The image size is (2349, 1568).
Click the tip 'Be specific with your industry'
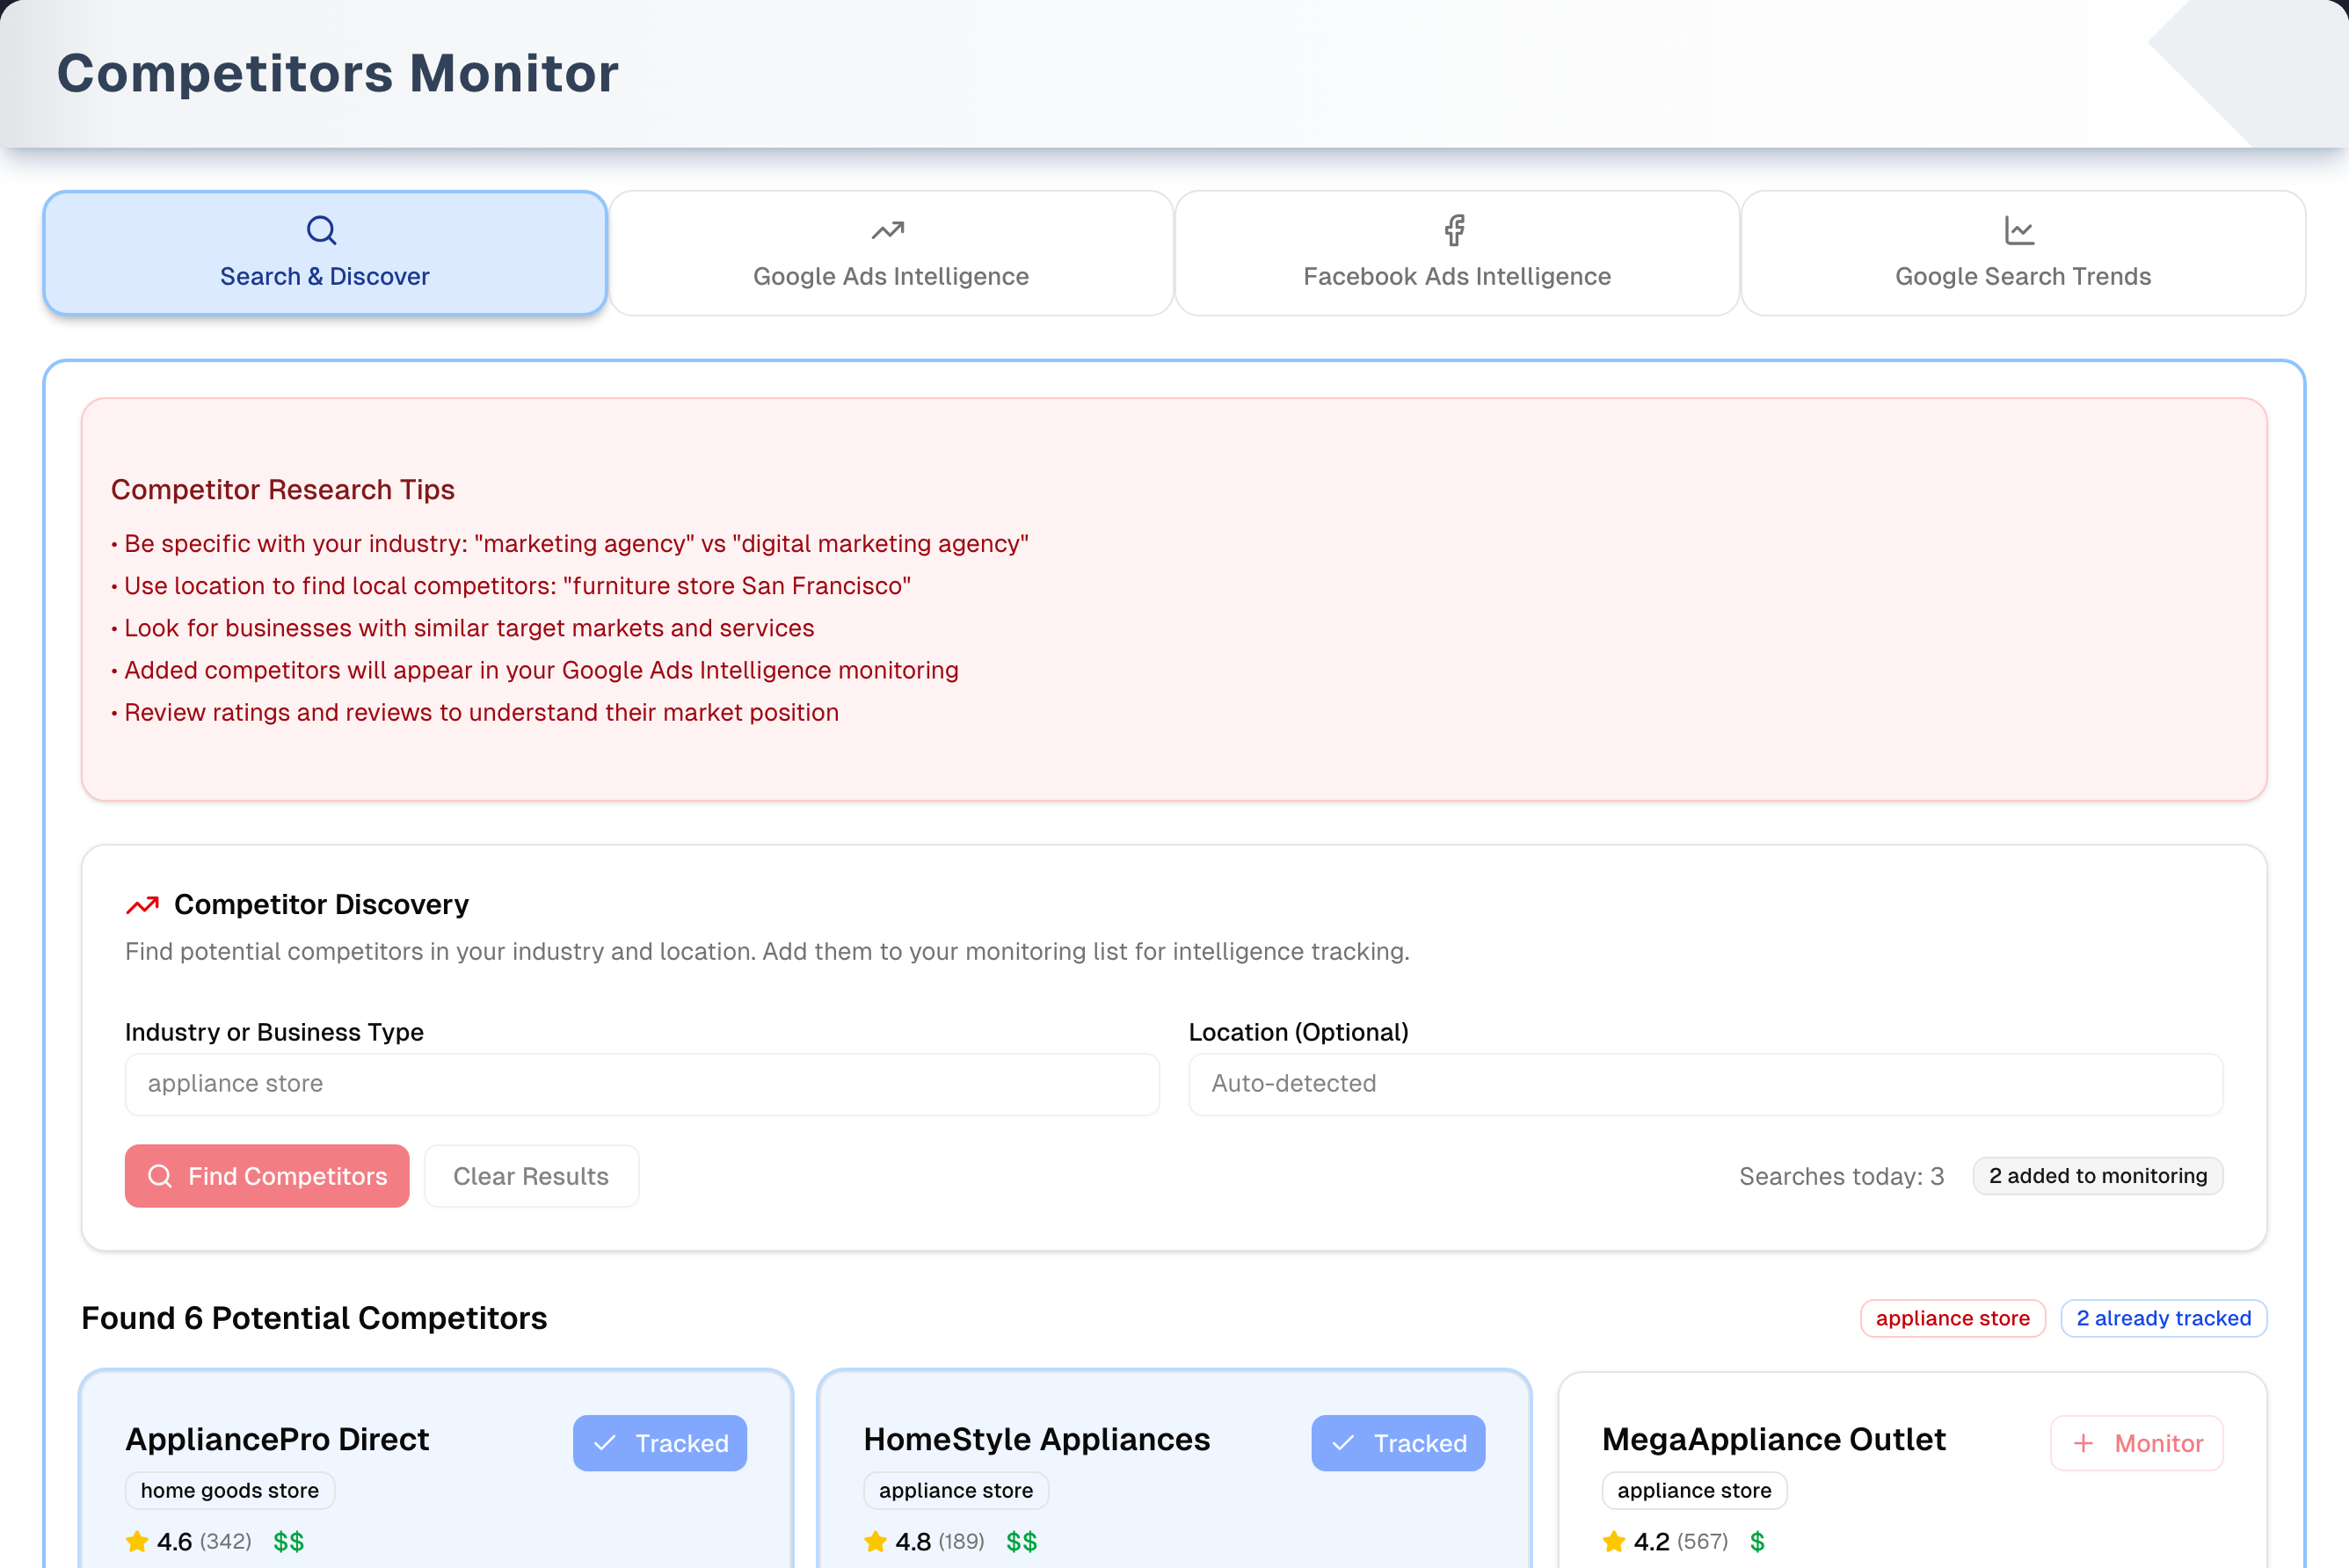coord(570,543)
